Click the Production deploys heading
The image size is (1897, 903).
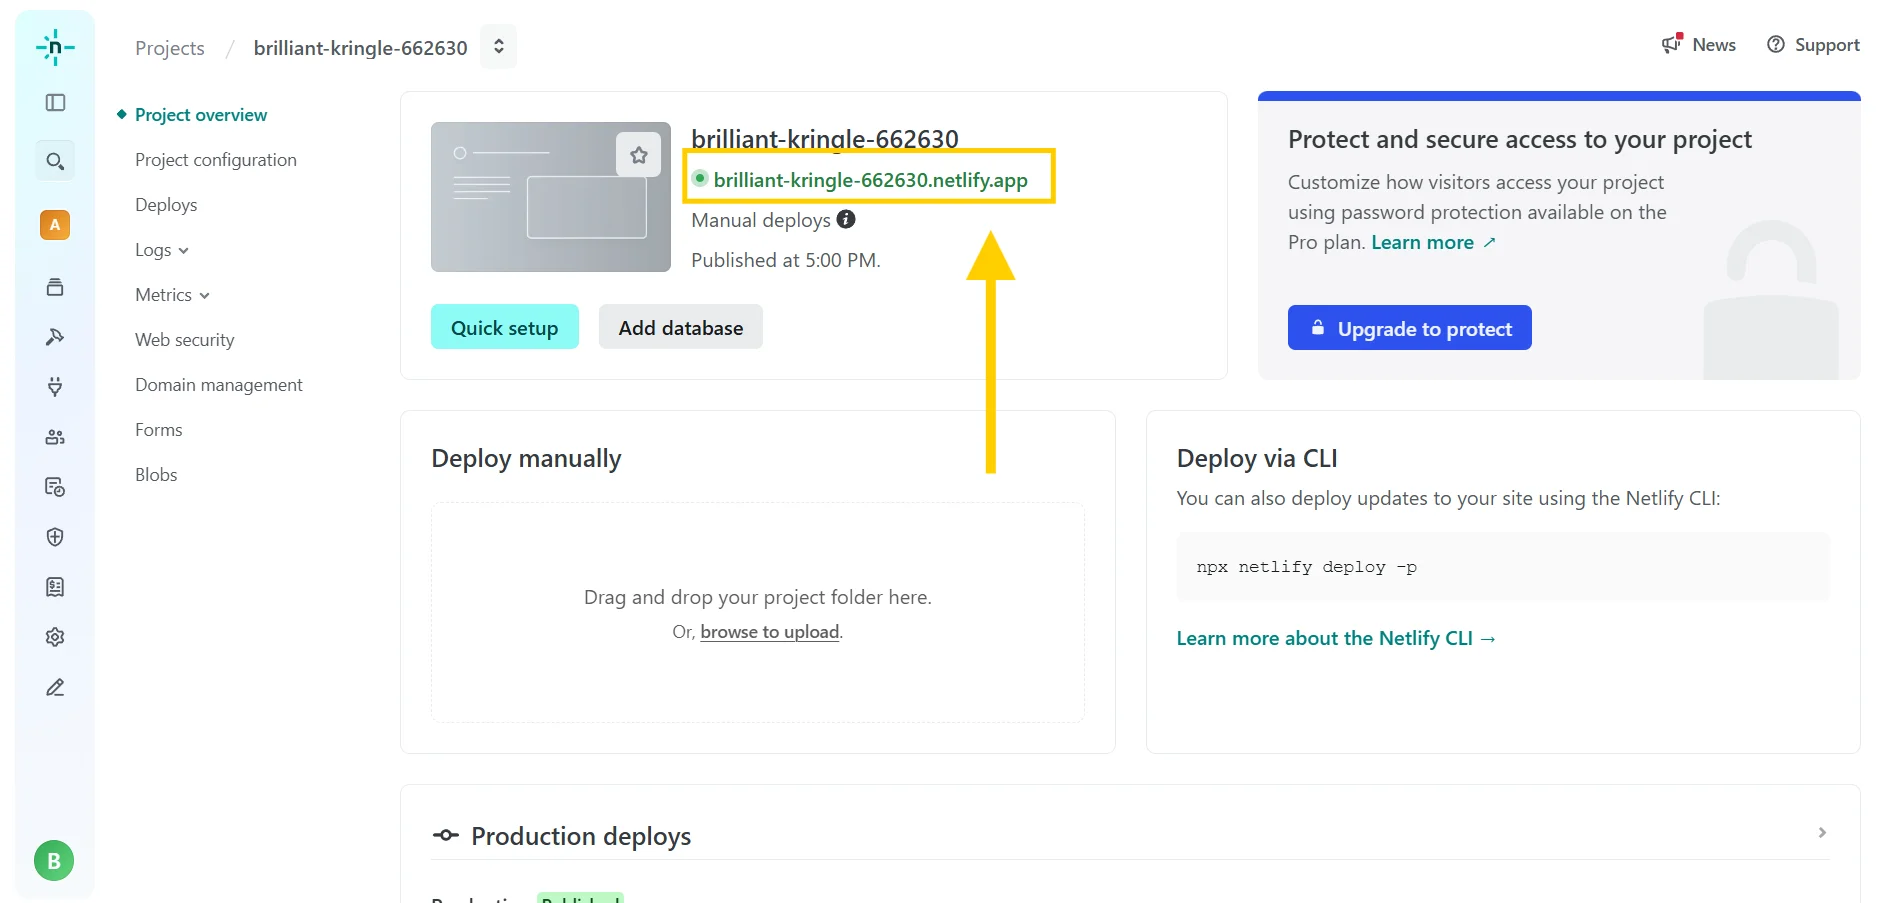tap(581, 836)
